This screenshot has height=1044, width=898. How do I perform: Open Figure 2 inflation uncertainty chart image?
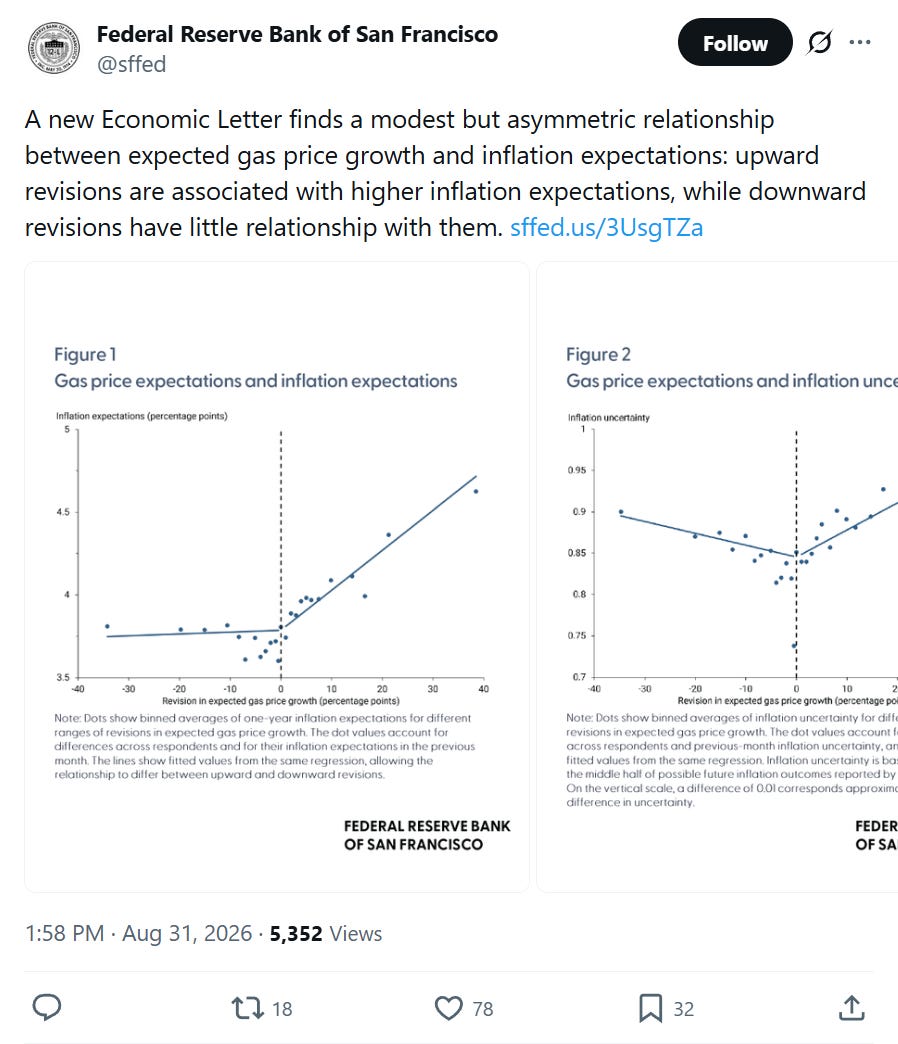[718, 577]
